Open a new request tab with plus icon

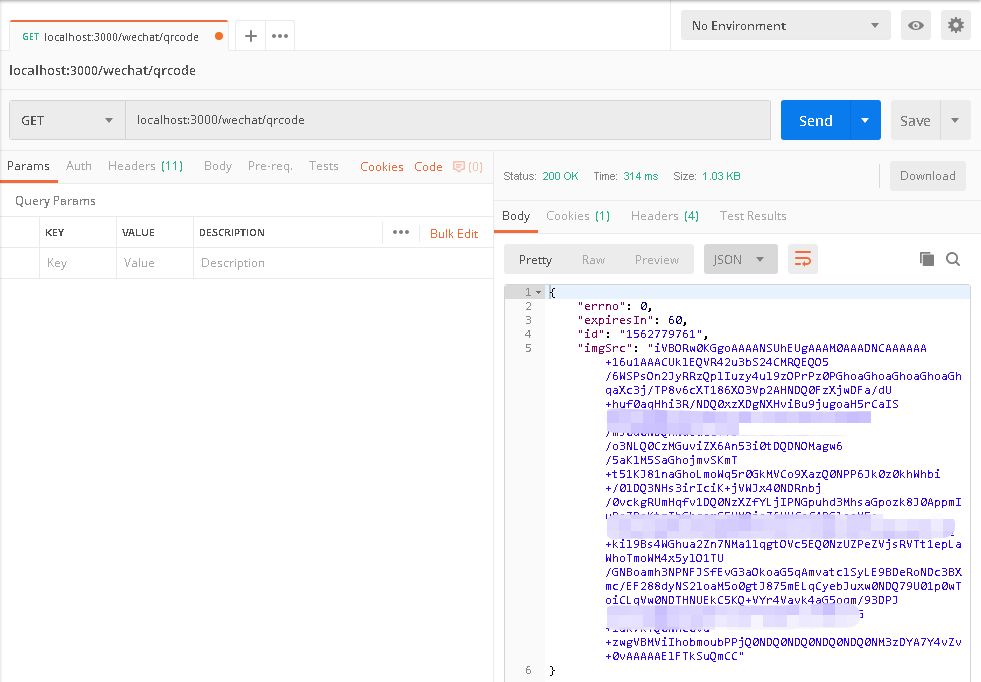(x=250, y=36)
